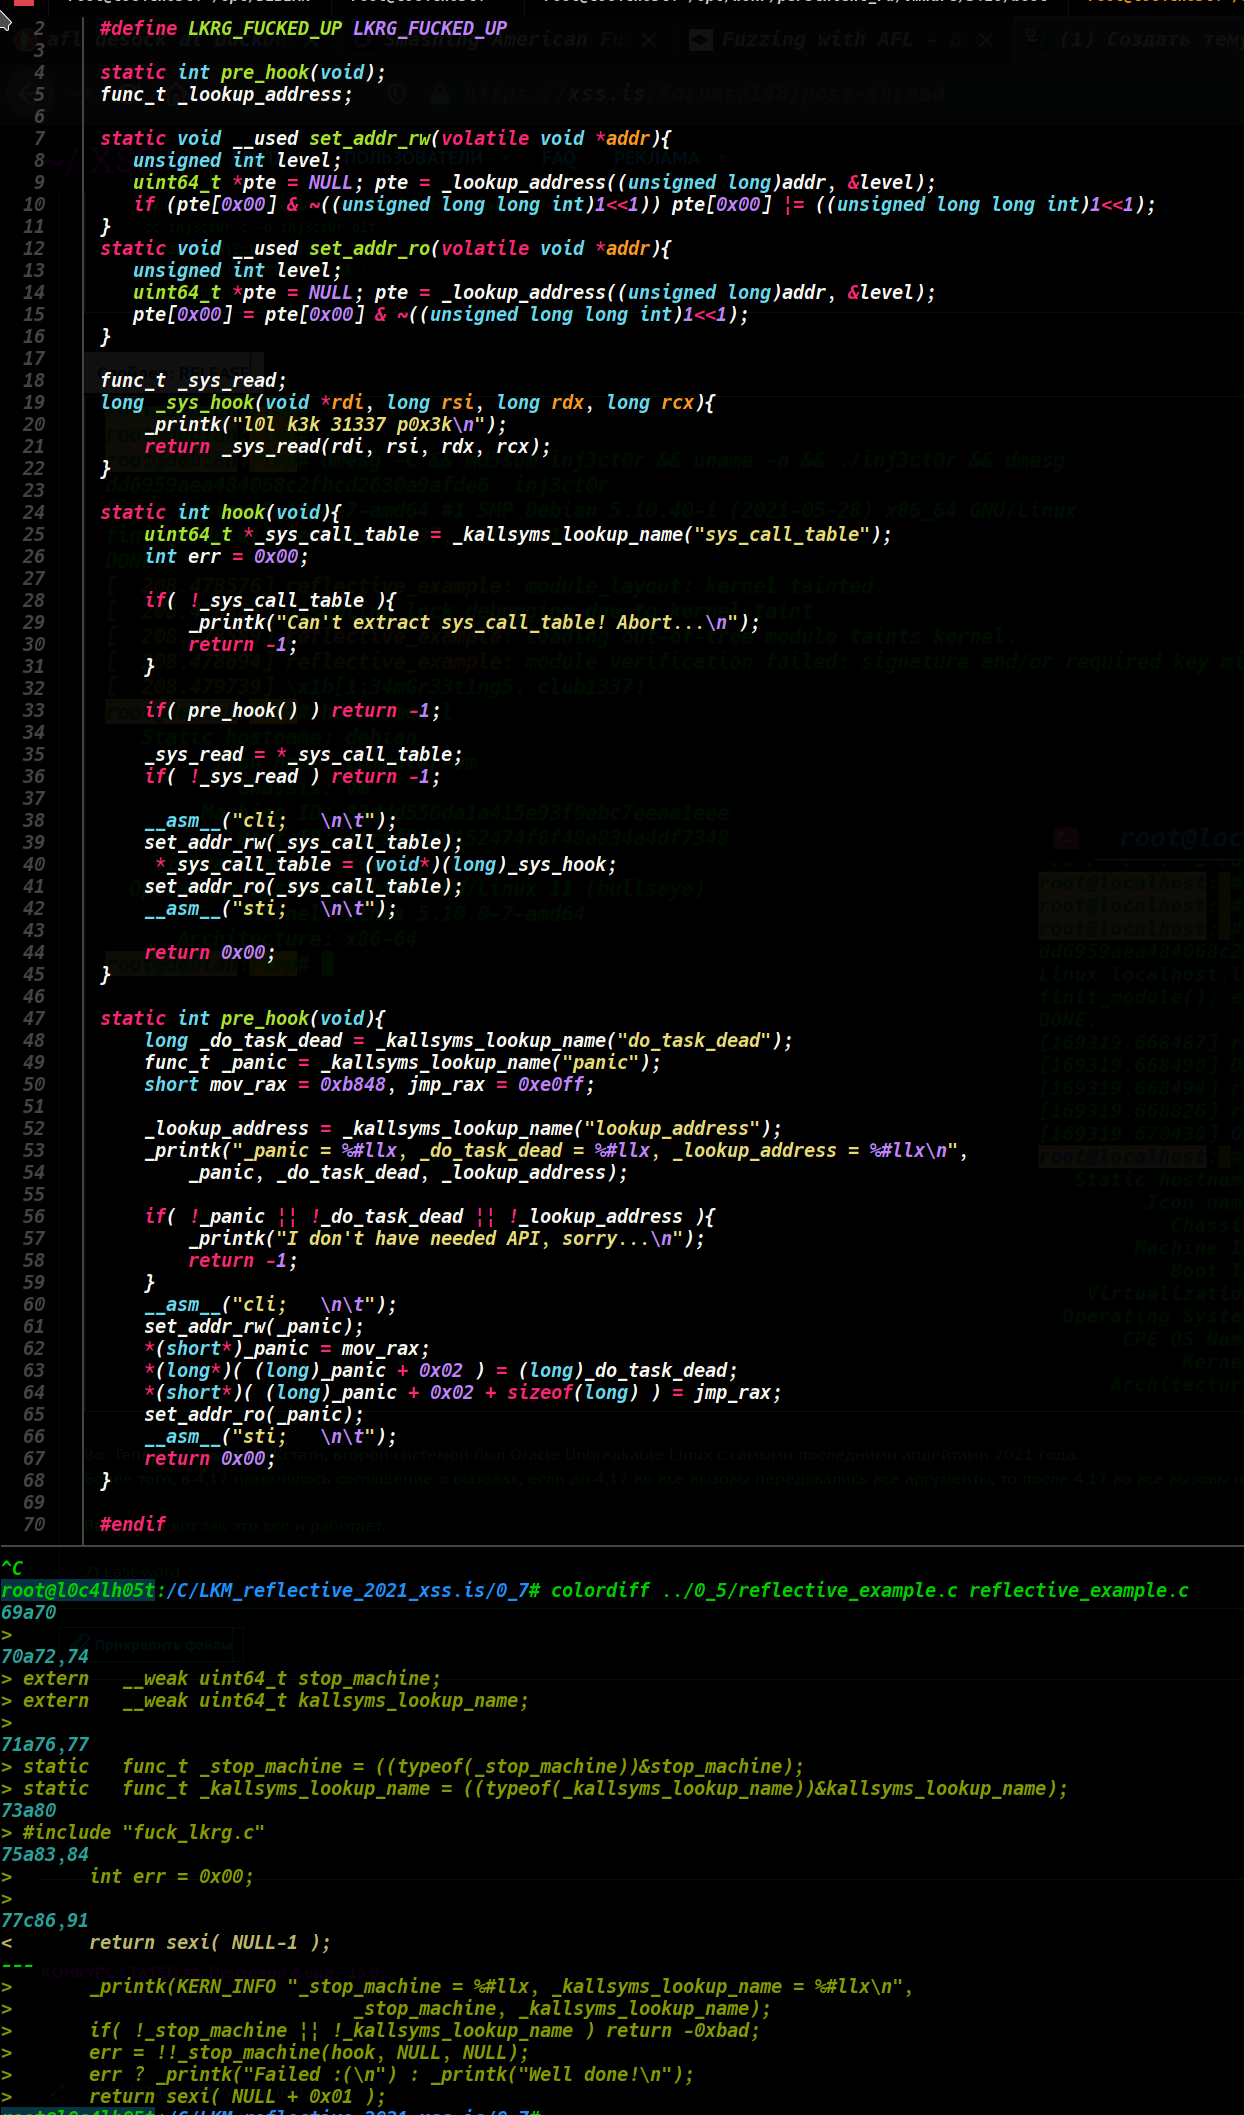Viewport: 1244px width, 2115px height.
Task: Click 'set_addr_rw(_panic);' on line 61
Action: click(254, 1326)
